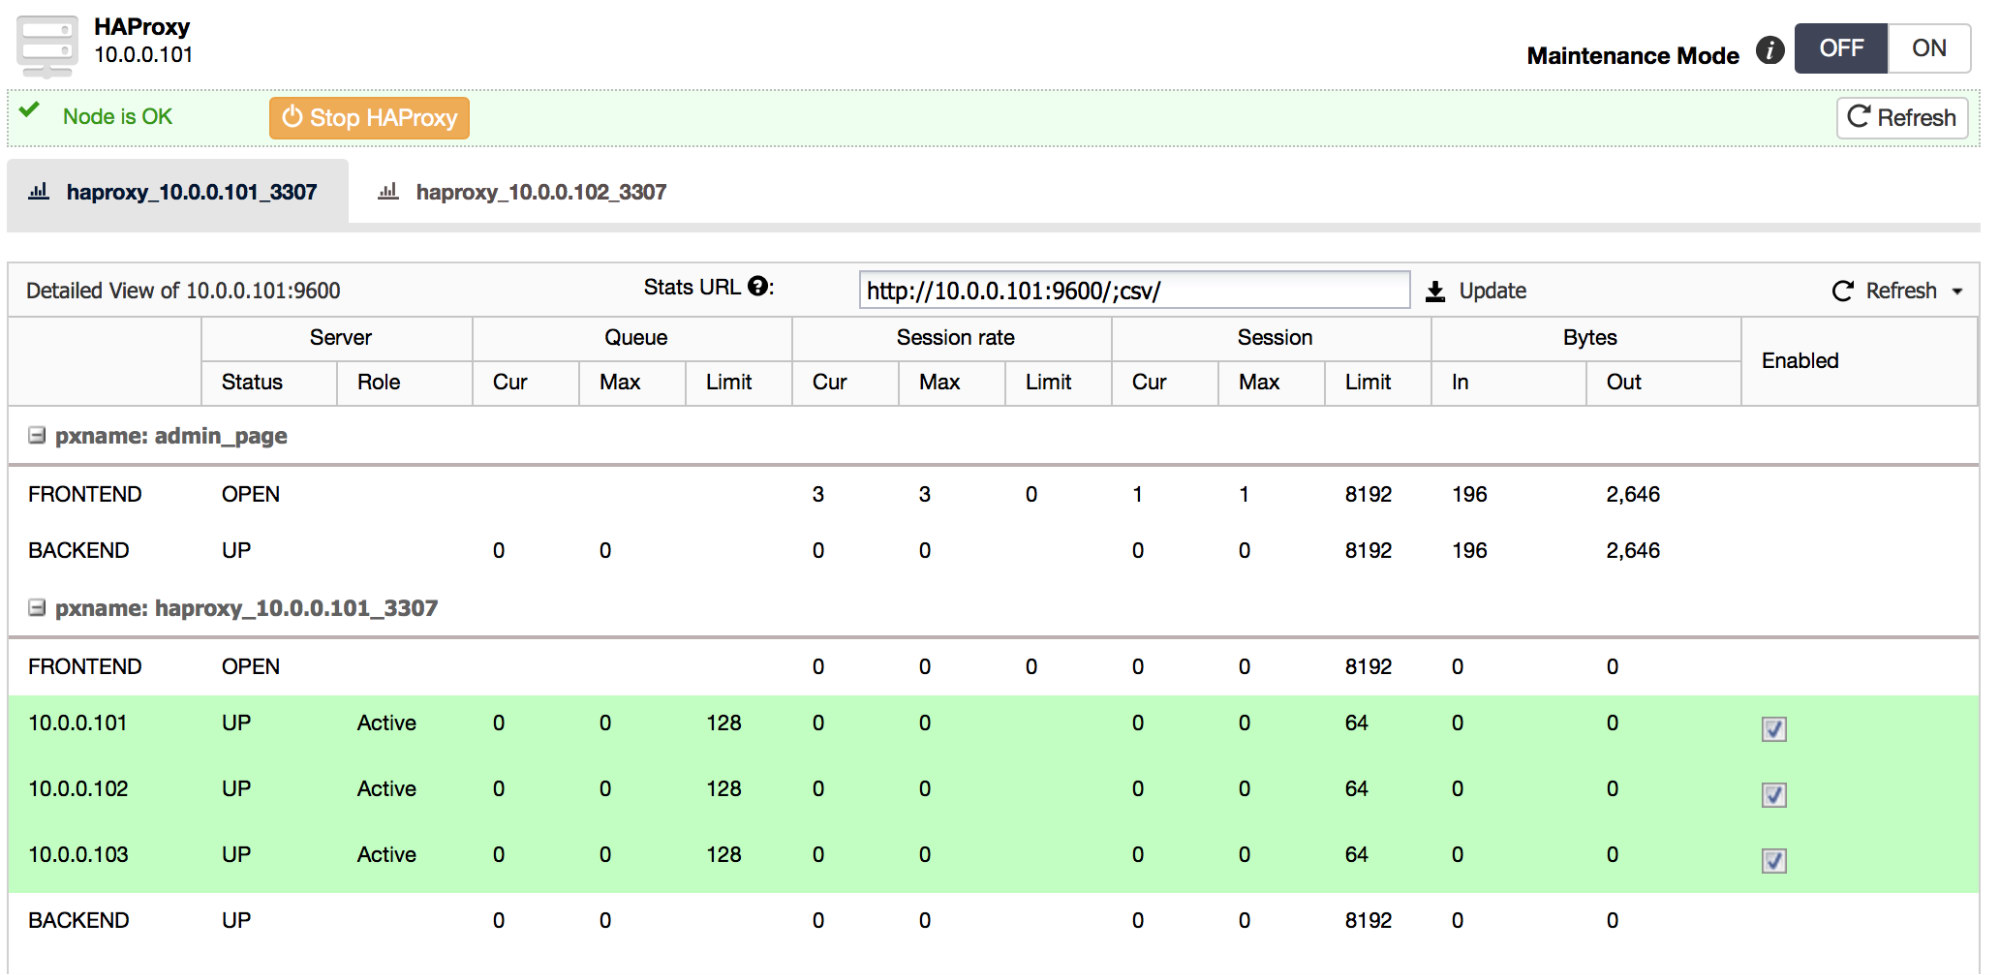Open the detailed view Refresh dropdown arrow
This screenshot has width=1999, height=975.
1957,291
